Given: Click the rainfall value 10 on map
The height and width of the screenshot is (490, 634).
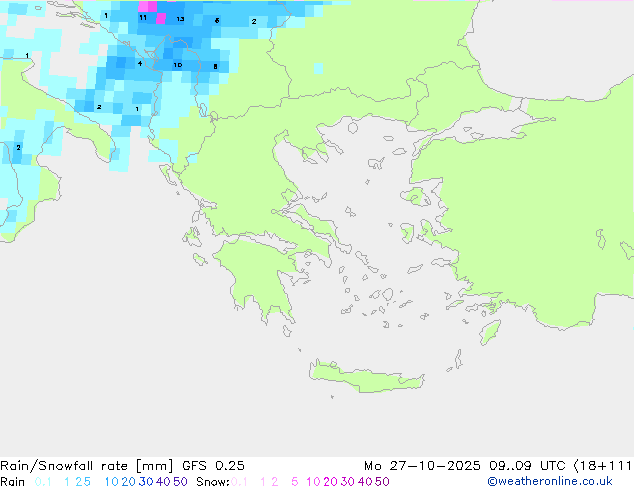Looking at the screenshot, I should point(178,65).
